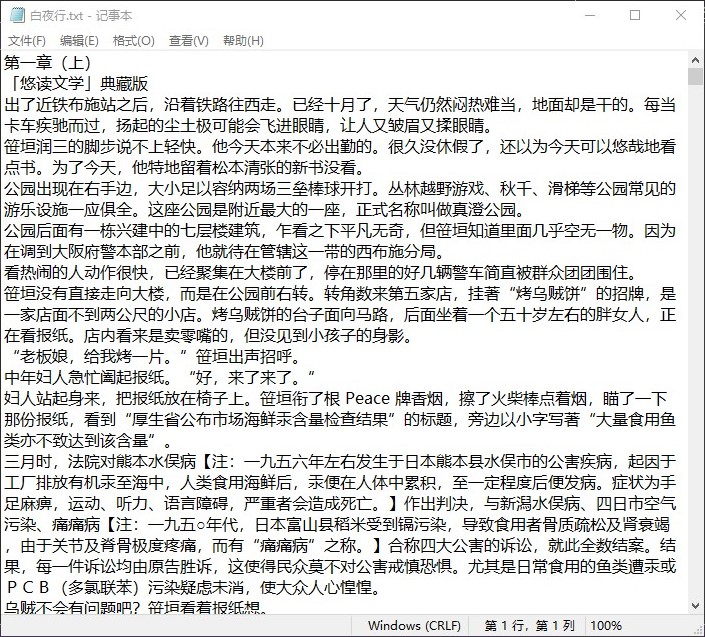
Task: Place cursor at line starting 游乐设施一应俱全
Action: pos(265,209)
